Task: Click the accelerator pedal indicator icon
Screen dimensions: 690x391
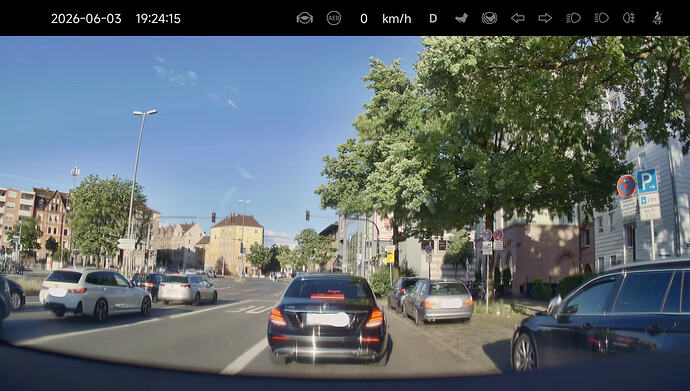Action: tap(461, 18)
